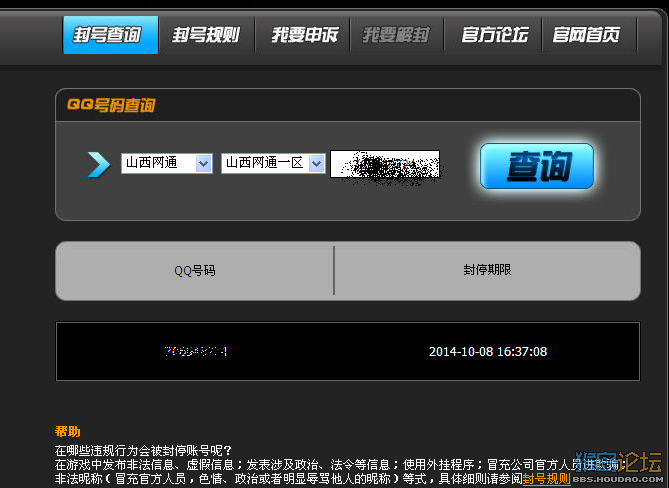Click the QQ号码查询 panel title
The image size is (669, 488).
[111, 105]
